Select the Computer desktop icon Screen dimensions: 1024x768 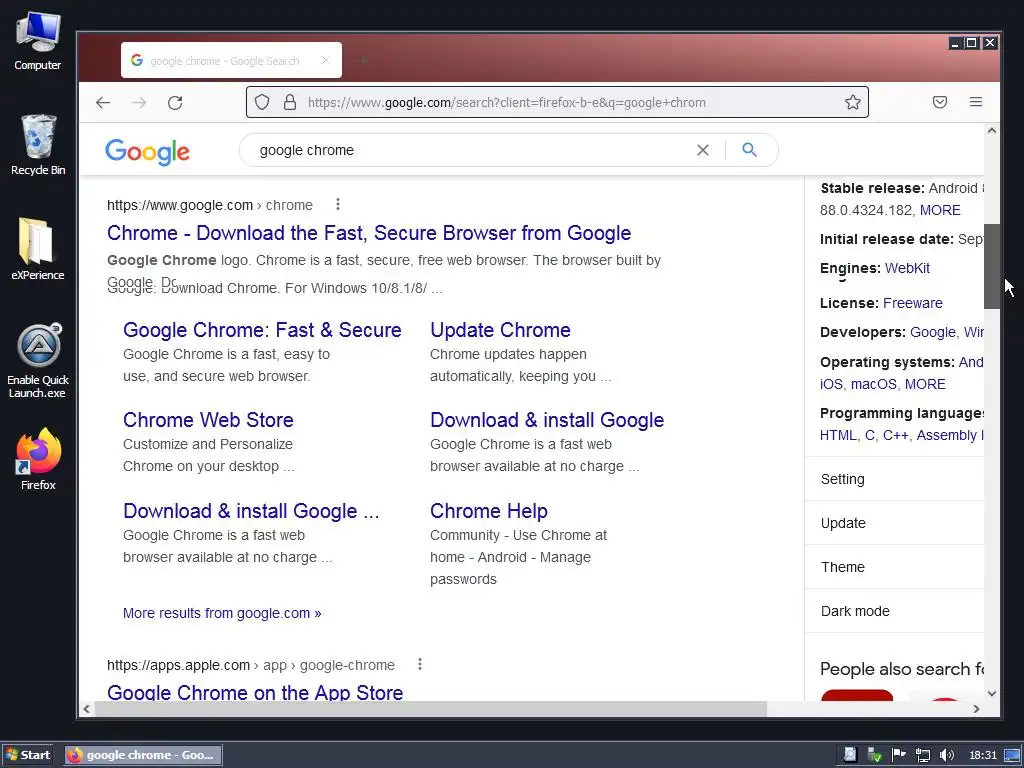(38, 41)
